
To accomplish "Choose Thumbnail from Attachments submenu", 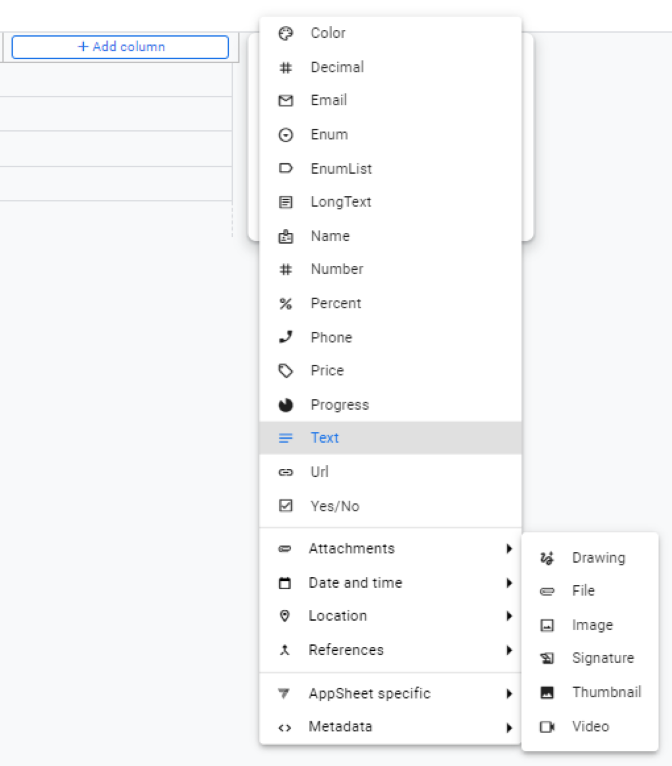I will click(x=606, y=692).
